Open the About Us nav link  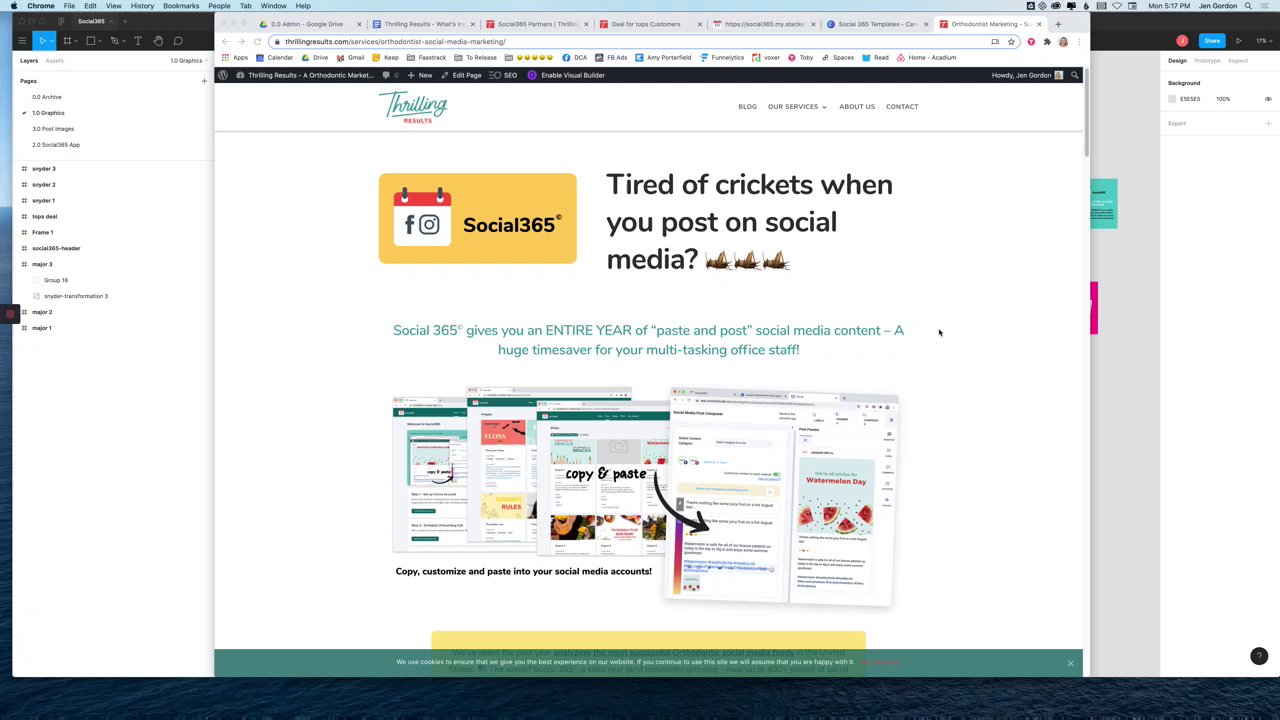pyautogui.click(x=856, y=106)
